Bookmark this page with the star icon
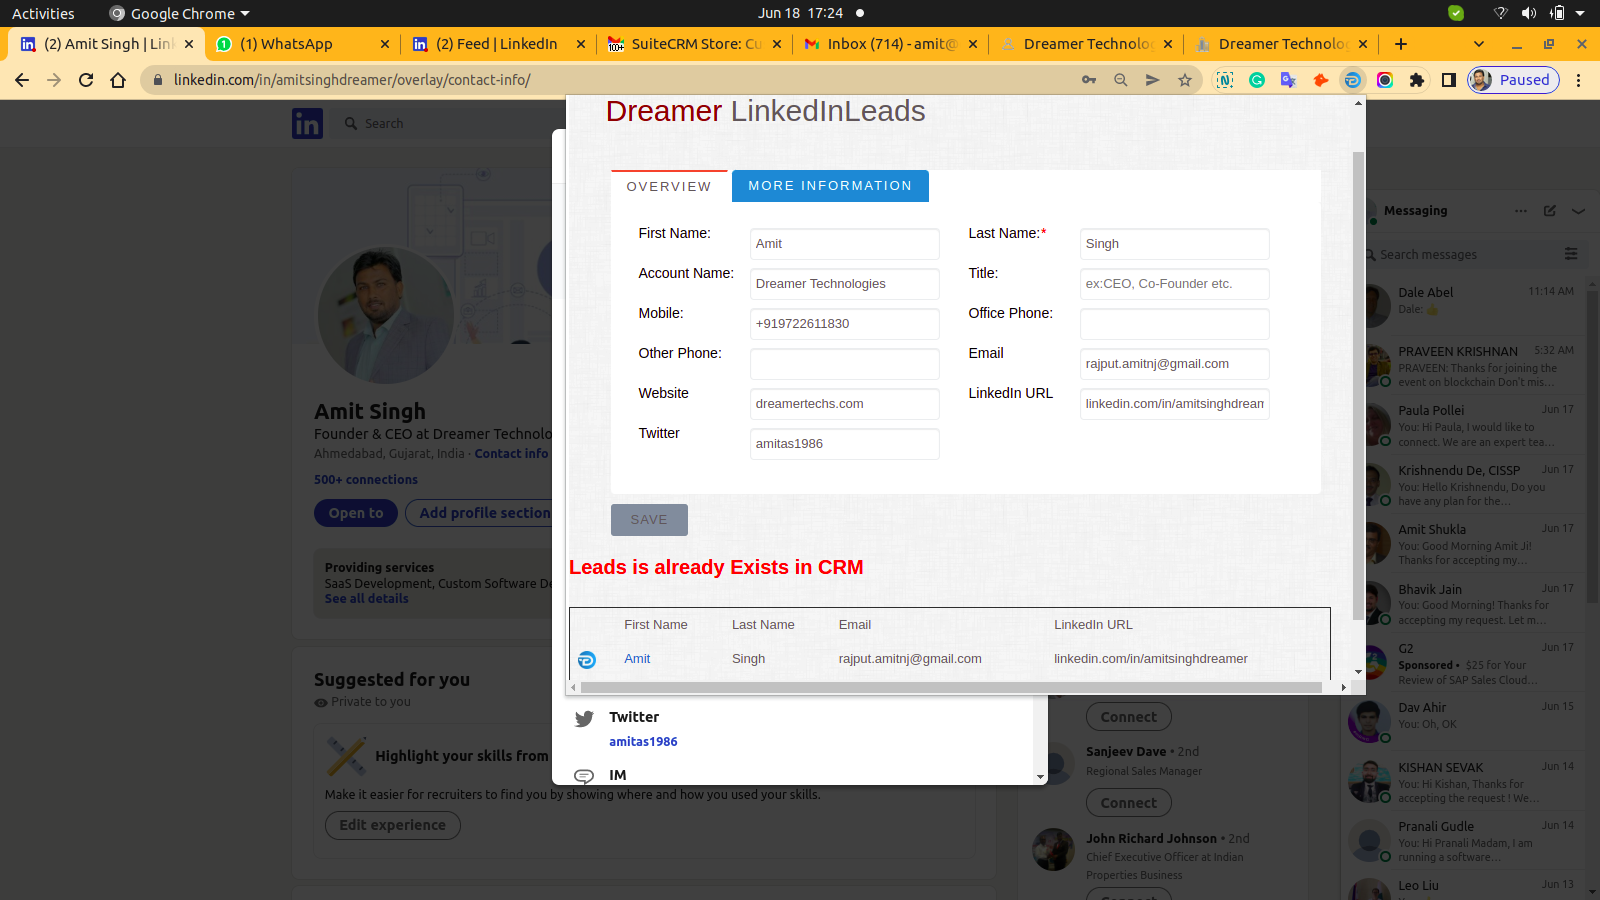 click(1185, 80)
